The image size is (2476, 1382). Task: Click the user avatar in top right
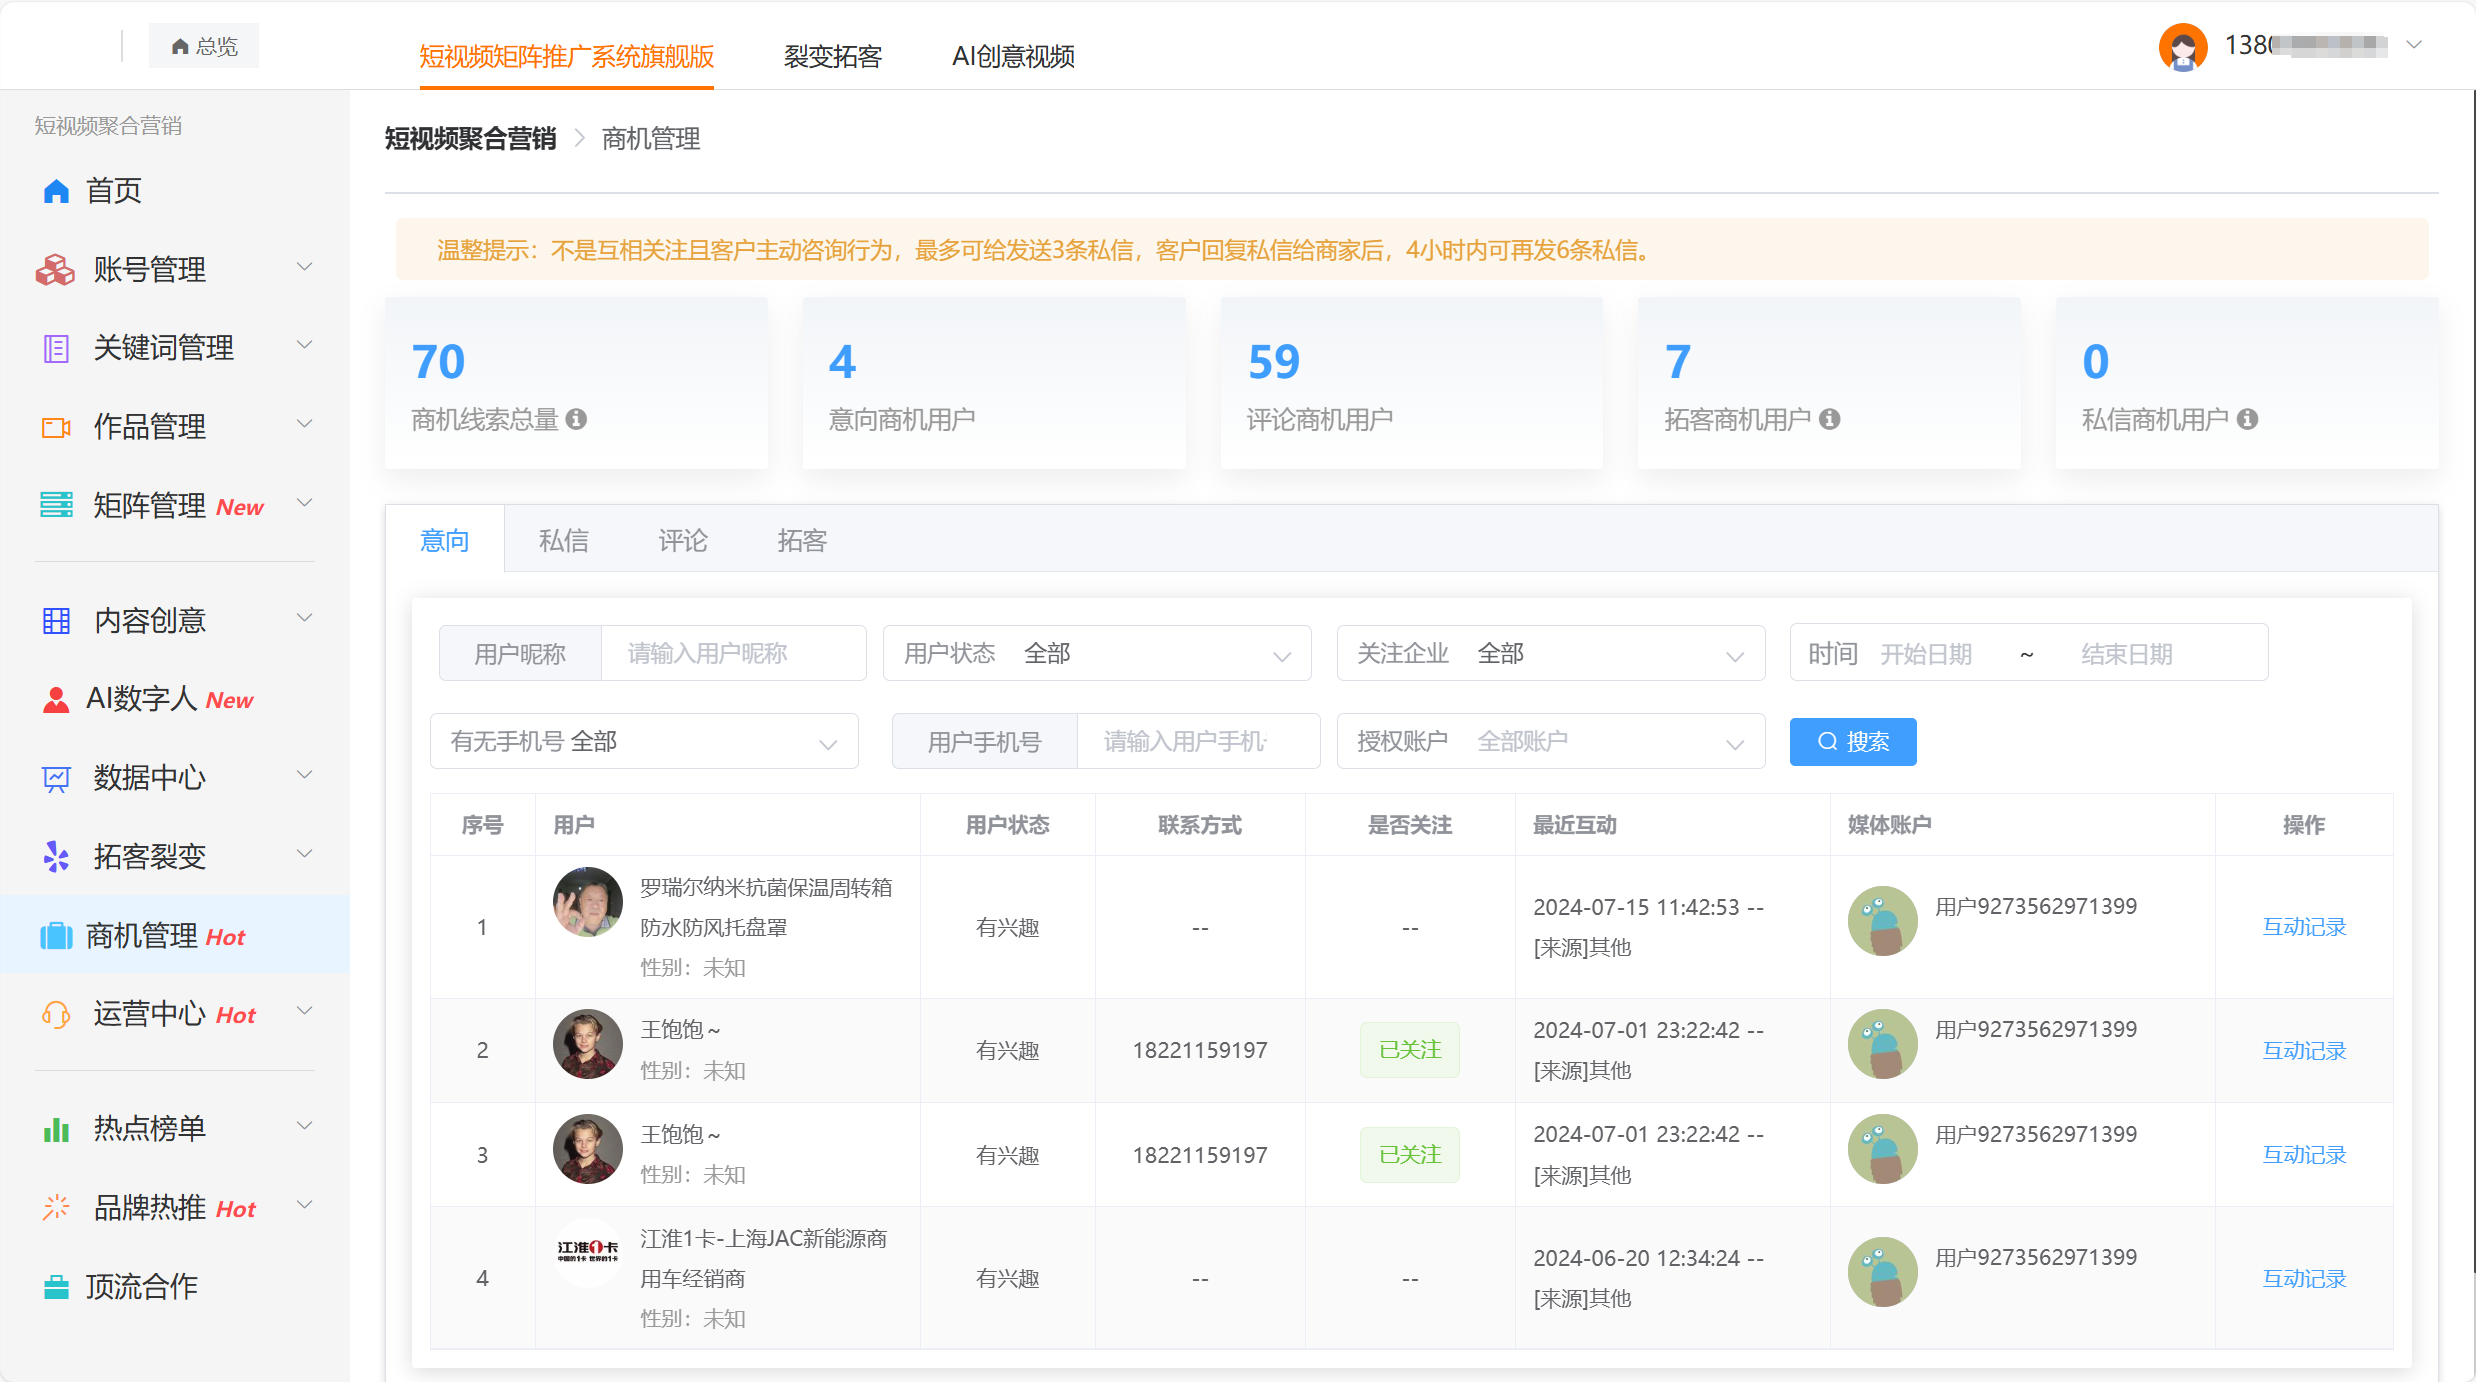(x=2183, y=46)
